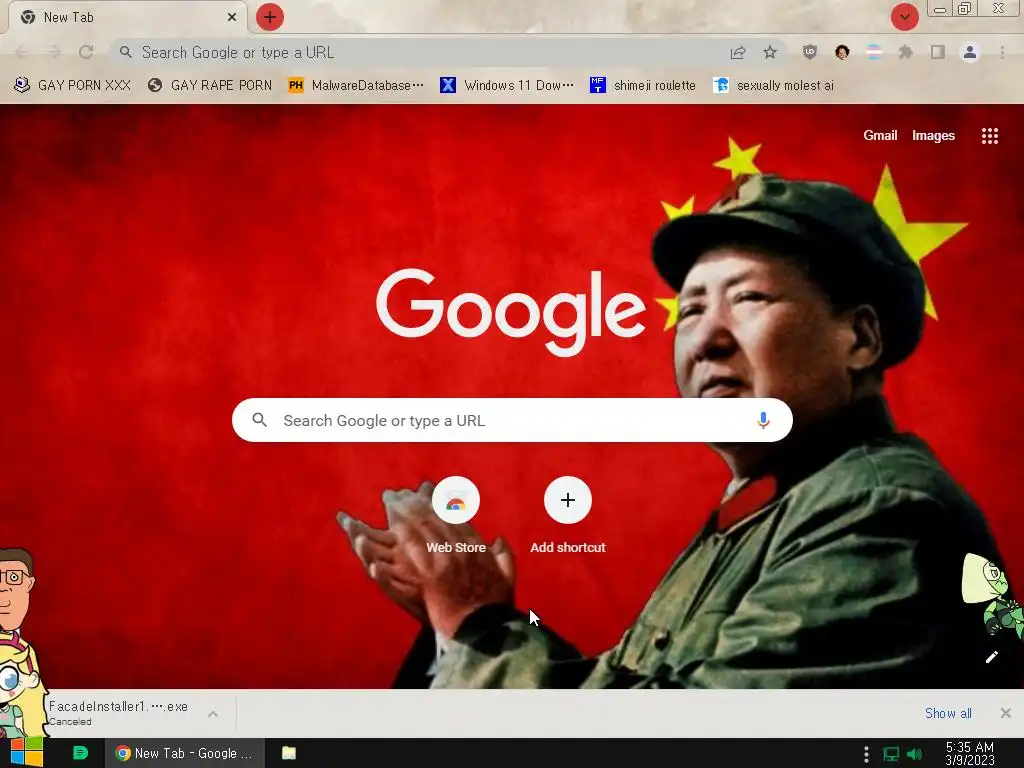Click the Google search box on the page
The width and height of the screenshot is (1024, 768).
pos(512,420)
